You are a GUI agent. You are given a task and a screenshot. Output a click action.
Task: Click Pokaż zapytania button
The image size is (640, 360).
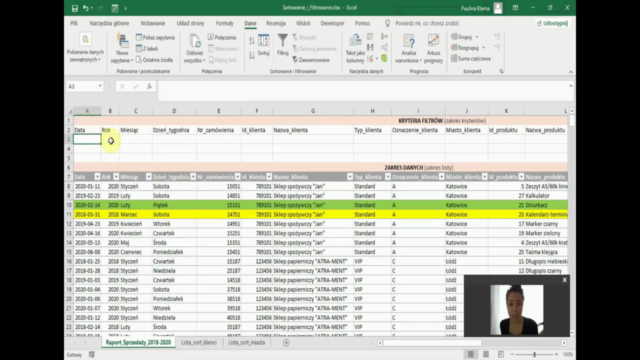point(155,38)
